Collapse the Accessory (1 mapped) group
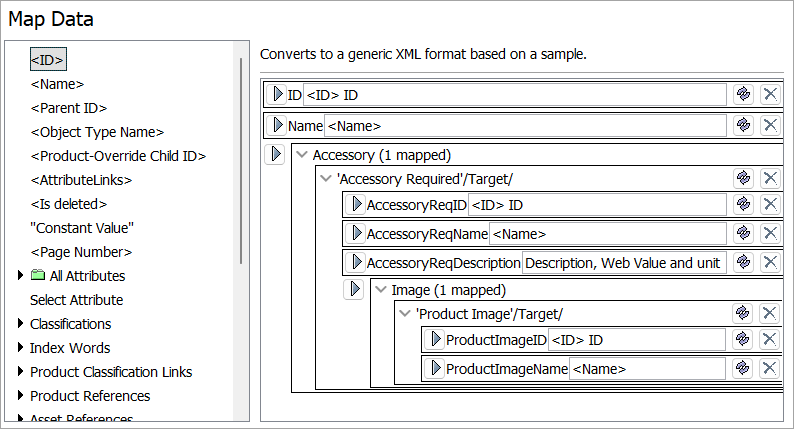This screenshot has height=429, width=794. 302,155
